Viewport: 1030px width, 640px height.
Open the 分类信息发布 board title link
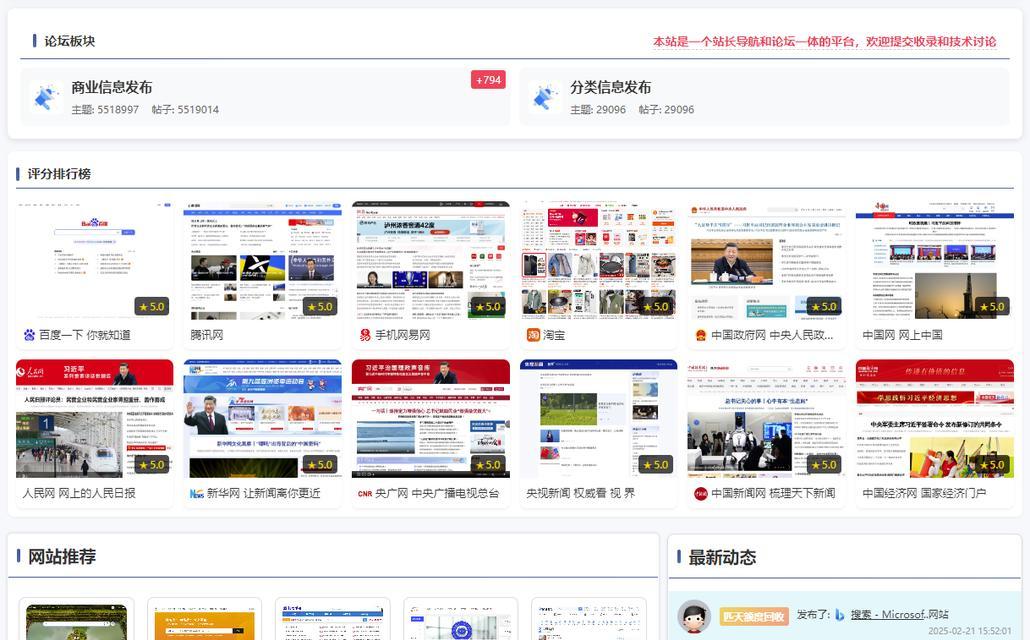point(610,87)
